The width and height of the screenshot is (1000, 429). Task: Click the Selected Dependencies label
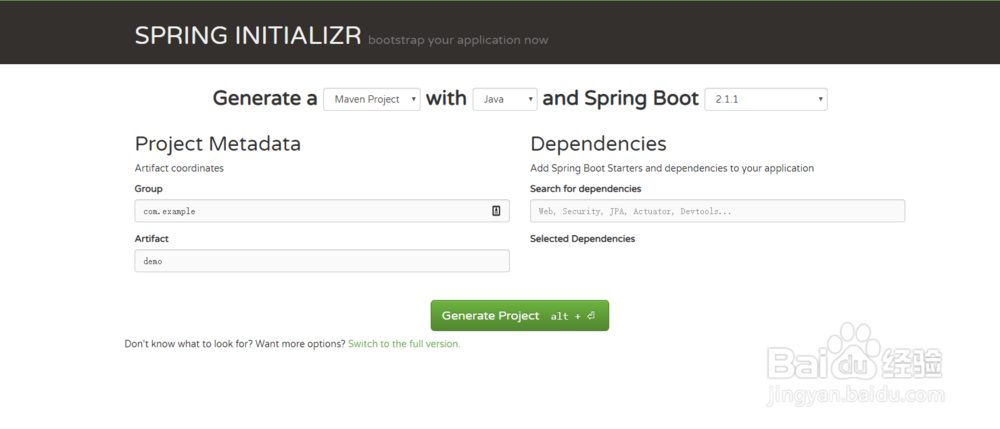[x=582, y=238]
